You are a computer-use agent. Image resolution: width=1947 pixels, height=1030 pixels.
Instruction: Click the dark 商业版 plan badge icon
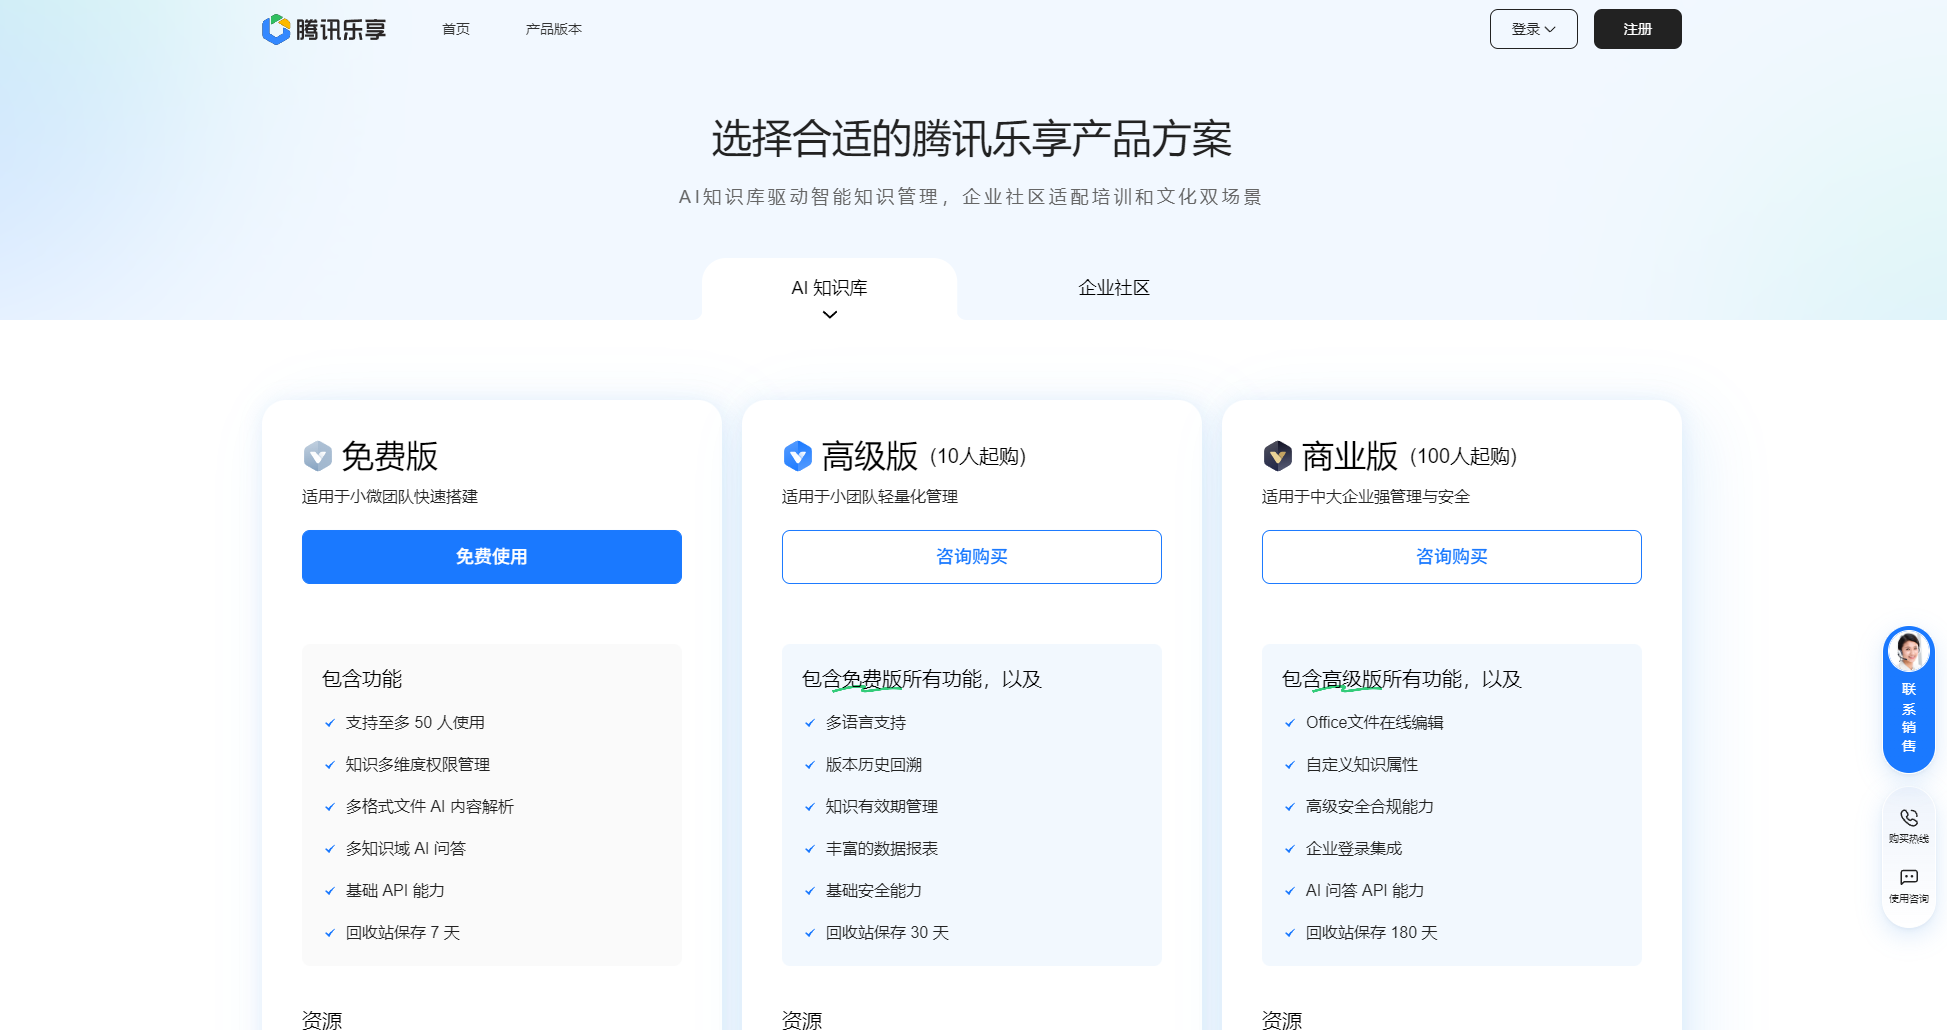1277,456
